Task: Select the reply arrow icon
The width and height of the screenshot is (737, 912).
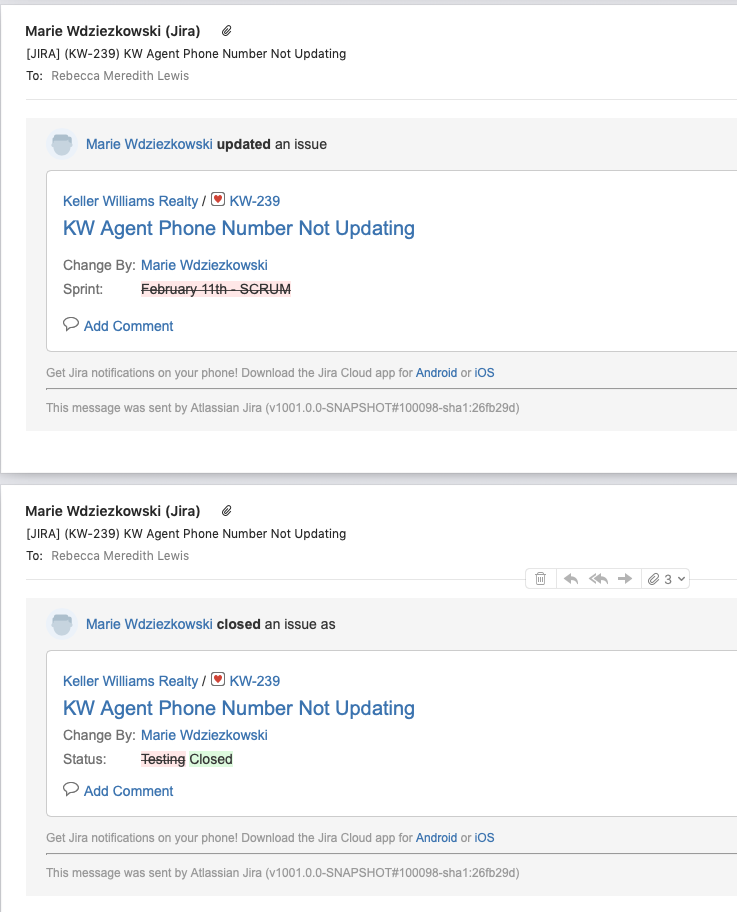Action: click(570, 578)
